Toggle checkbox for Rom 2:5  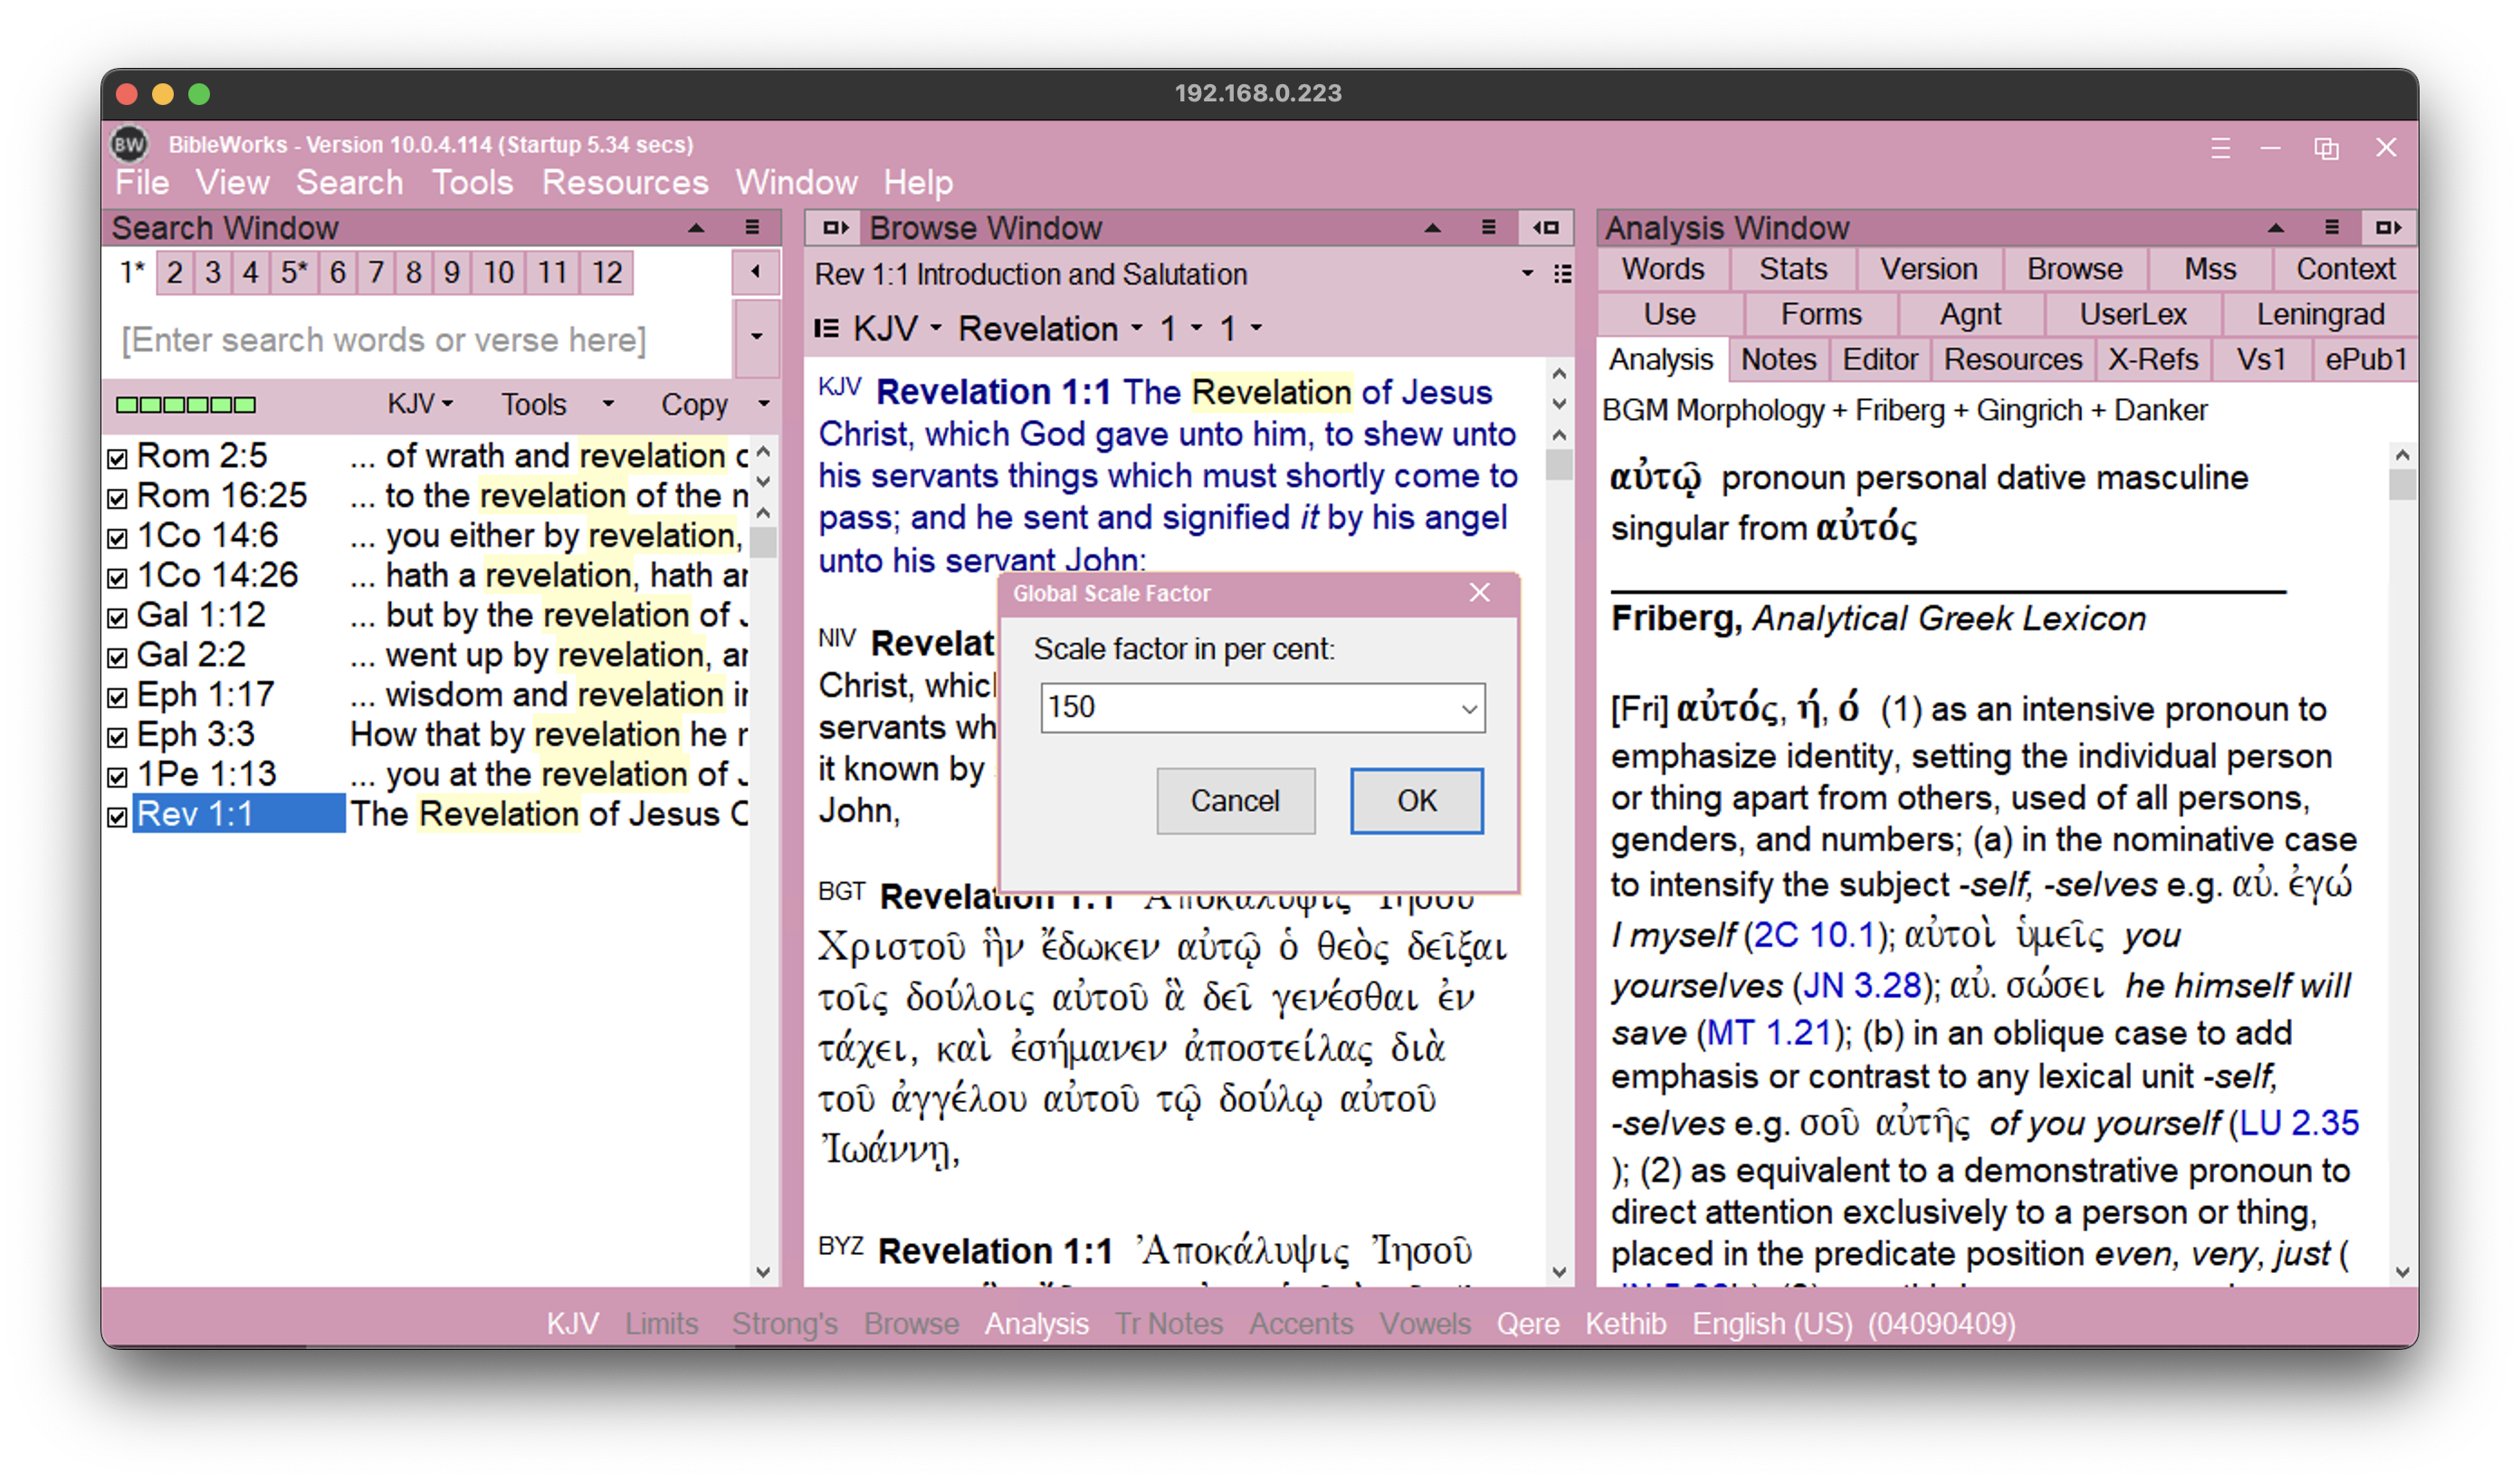click(x=117, y=458)
